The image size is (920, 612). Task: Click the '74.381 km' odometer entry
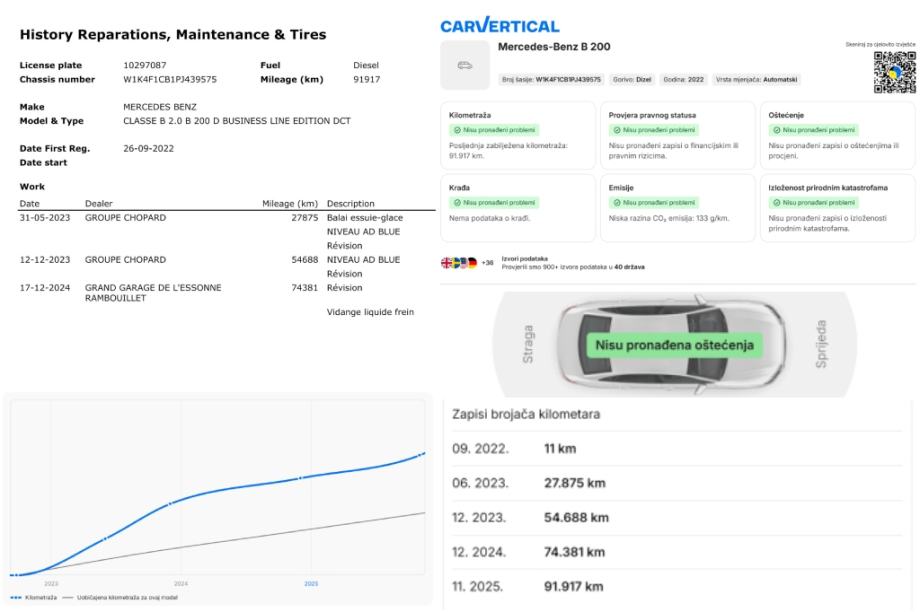pyautogui.click(x=574, y=552)
